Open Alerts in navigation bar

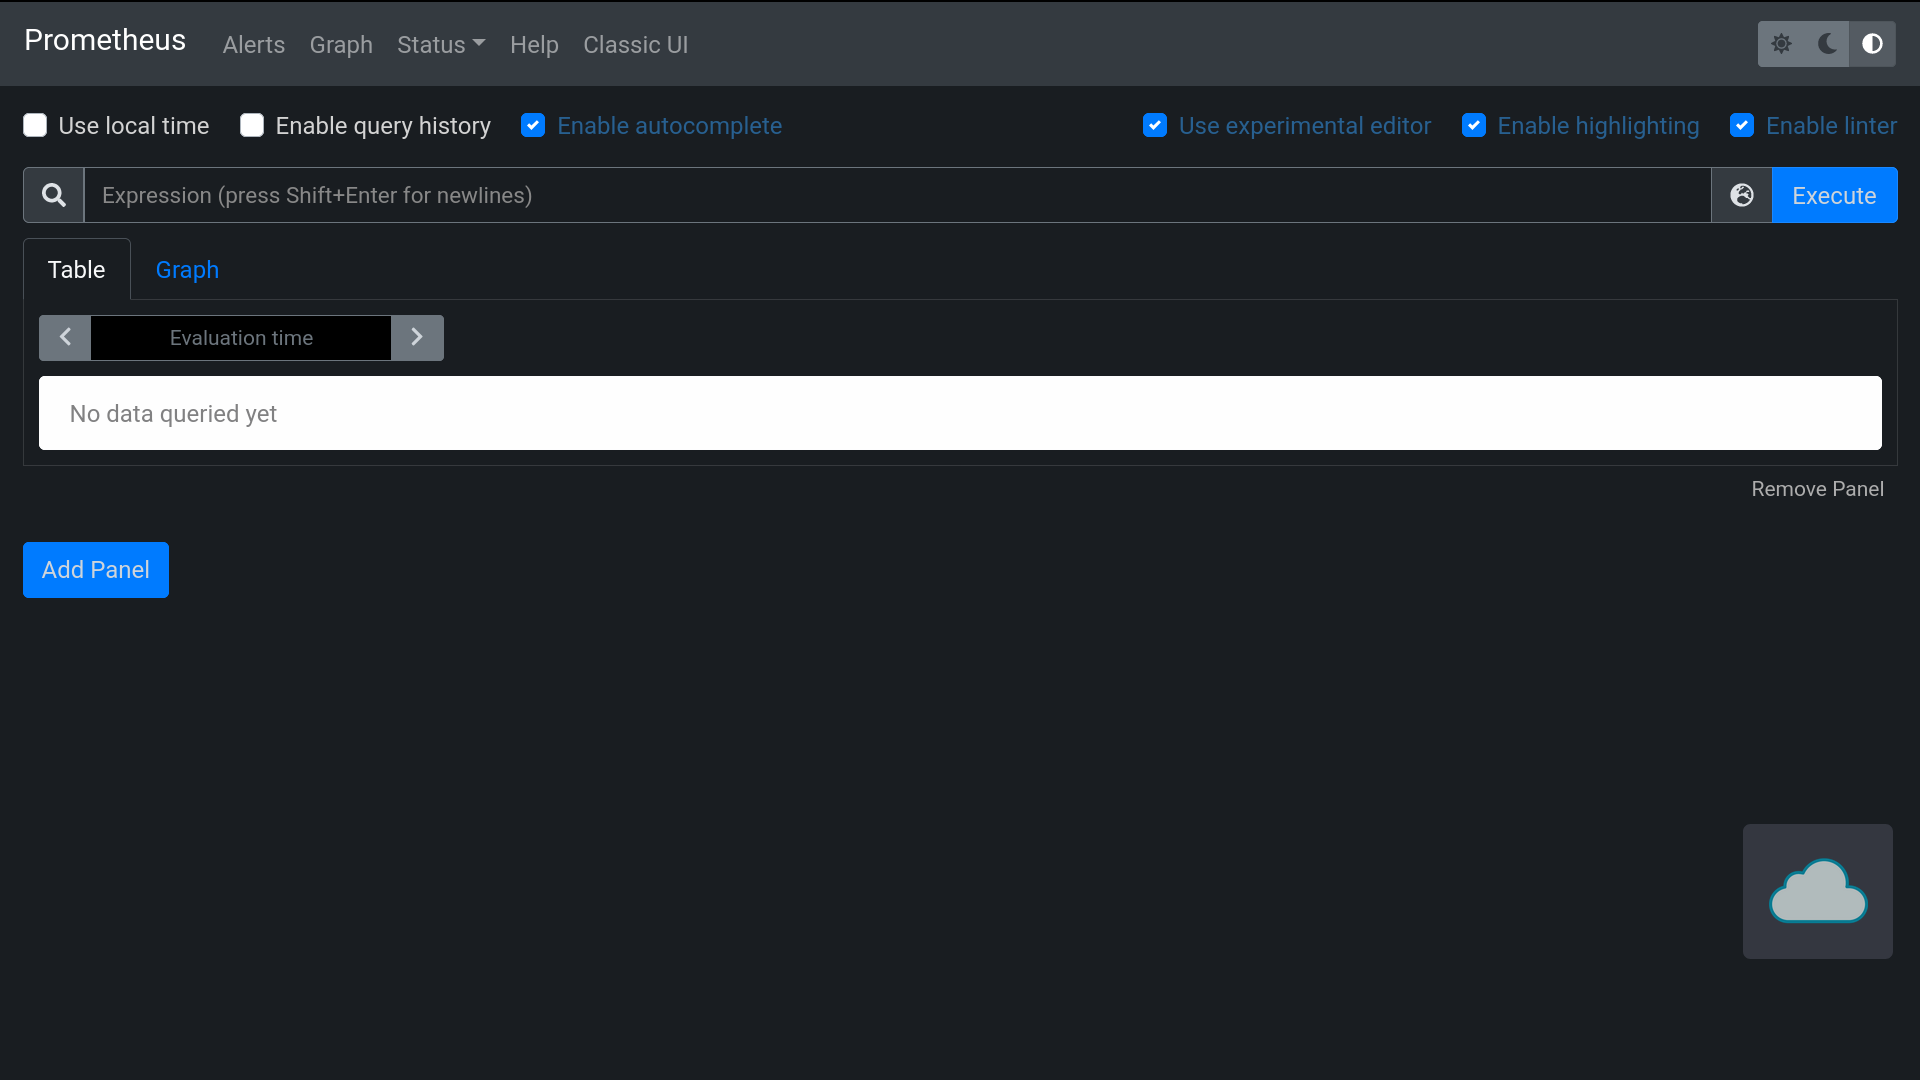[253, 45]
